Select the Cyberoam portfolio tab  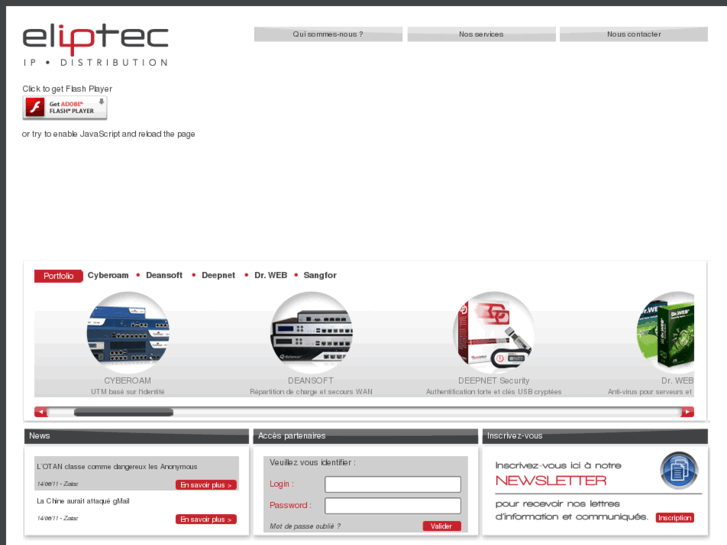click(108, 275)
